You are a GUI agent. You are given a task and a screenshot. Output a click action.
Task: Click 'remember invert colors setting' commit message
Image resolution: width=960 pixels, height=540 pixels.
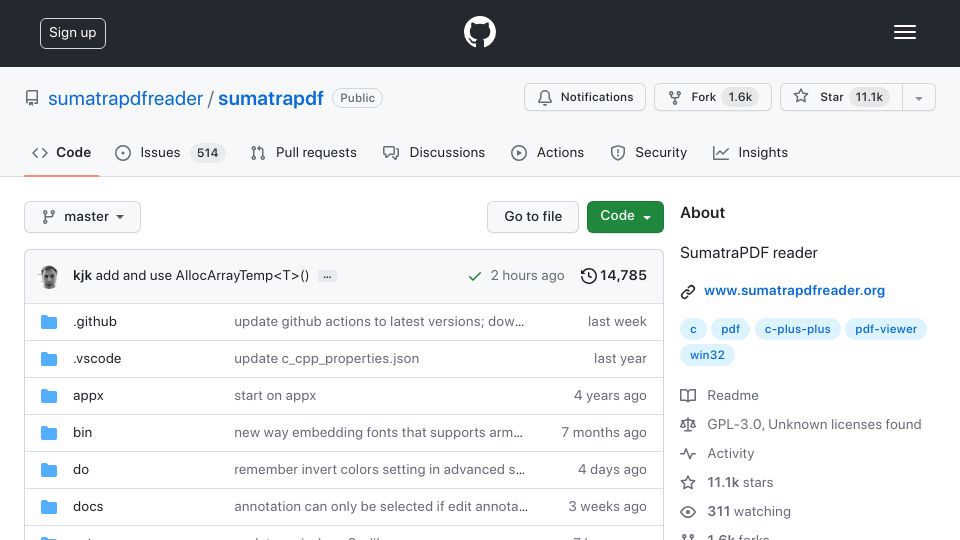[x=380, y=470]
